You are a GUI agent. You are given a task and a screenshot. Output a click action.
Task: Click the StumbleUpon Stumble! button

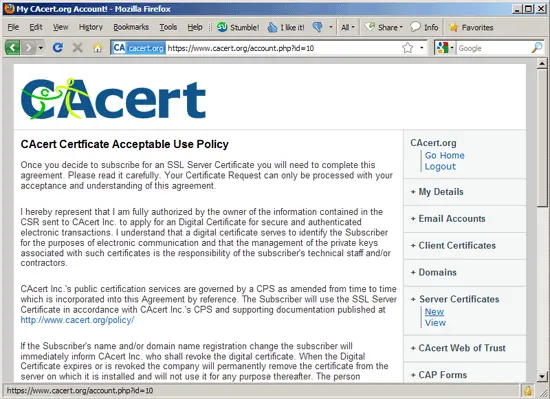(238, 27)
